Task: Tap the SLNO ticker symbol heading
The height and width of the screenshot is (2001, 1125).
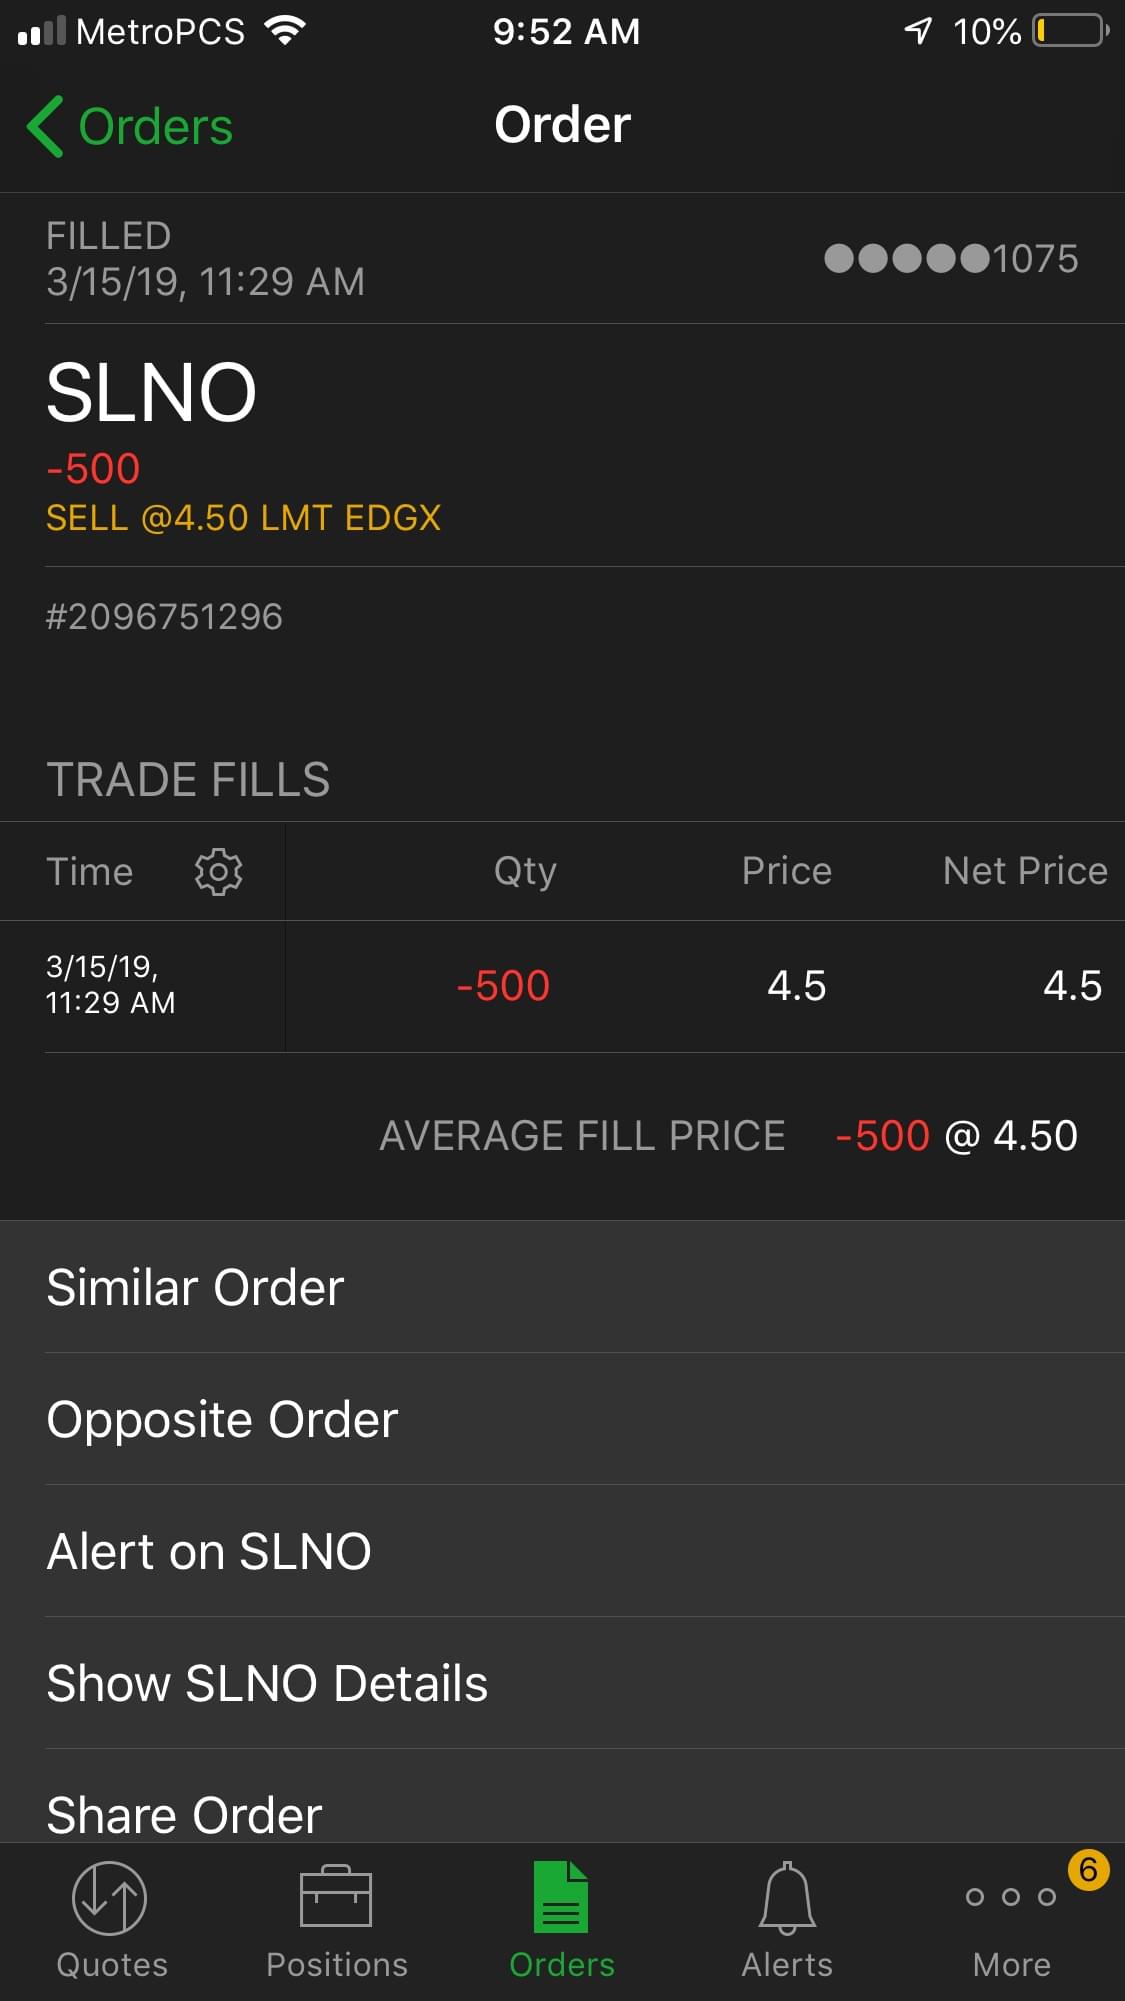Action: (152, 393)
